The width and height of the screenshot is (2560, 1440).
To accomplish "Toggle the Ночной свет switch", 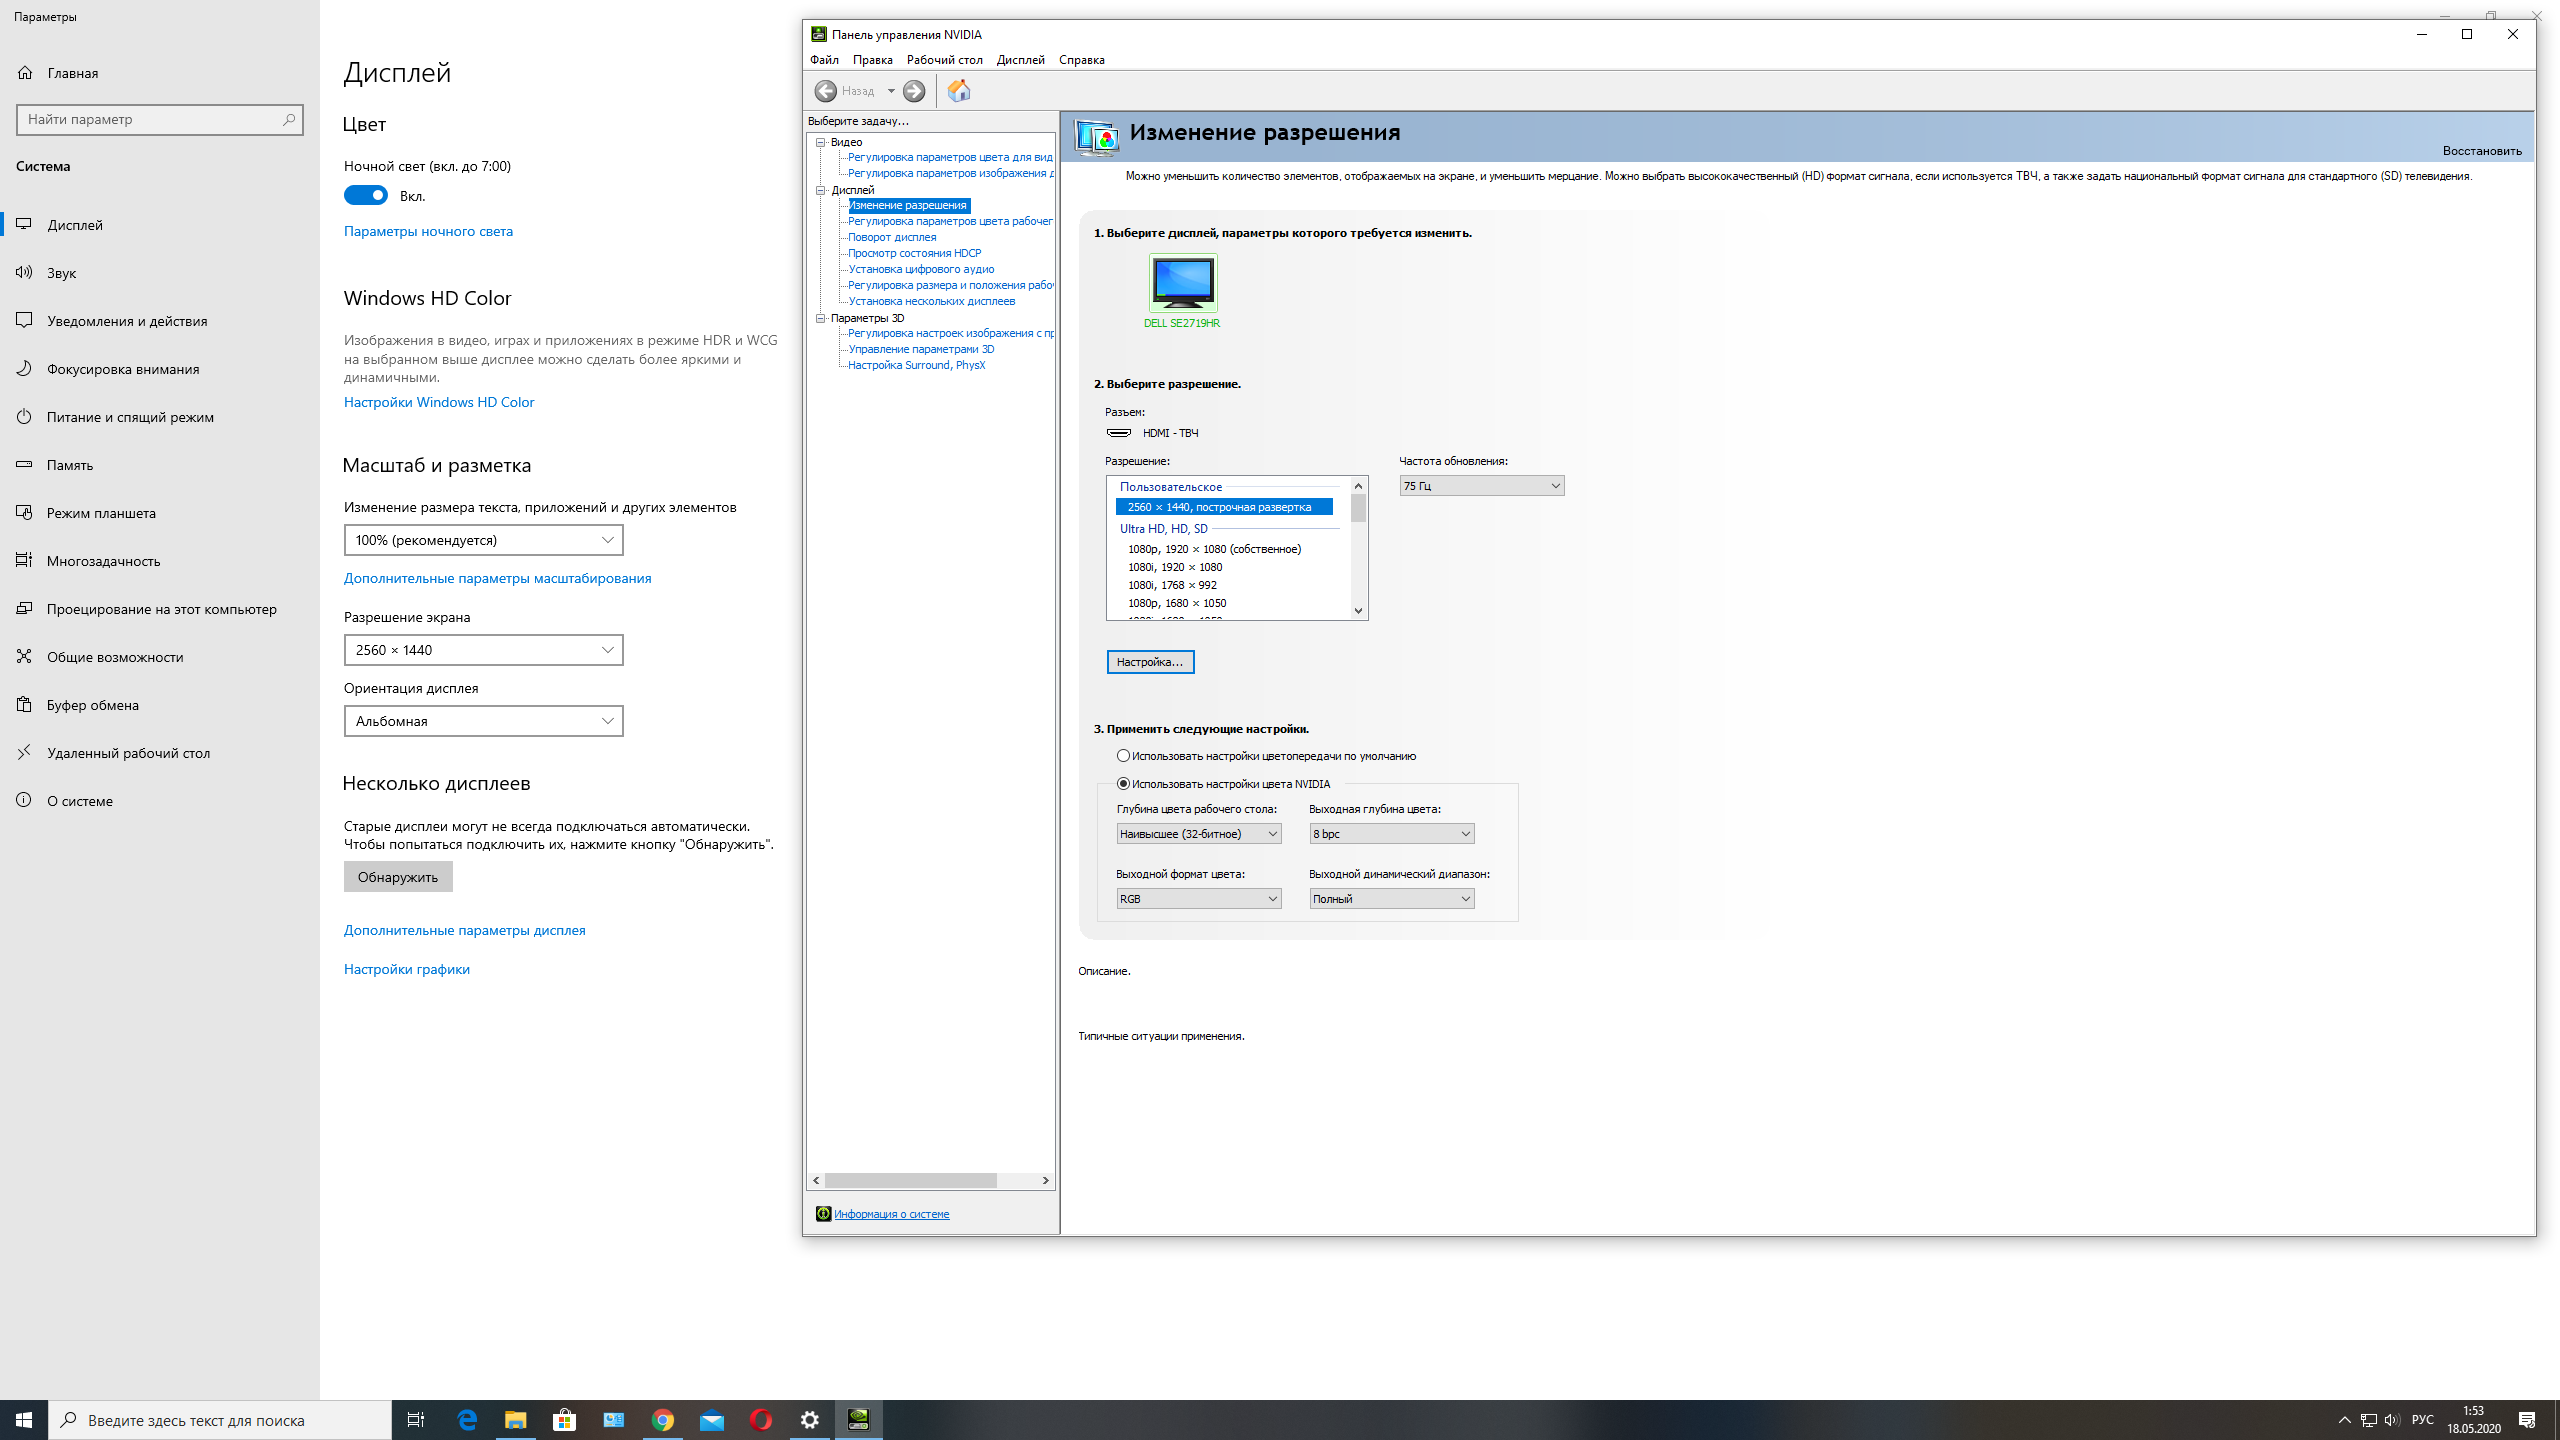I will (x=365, y=196).
